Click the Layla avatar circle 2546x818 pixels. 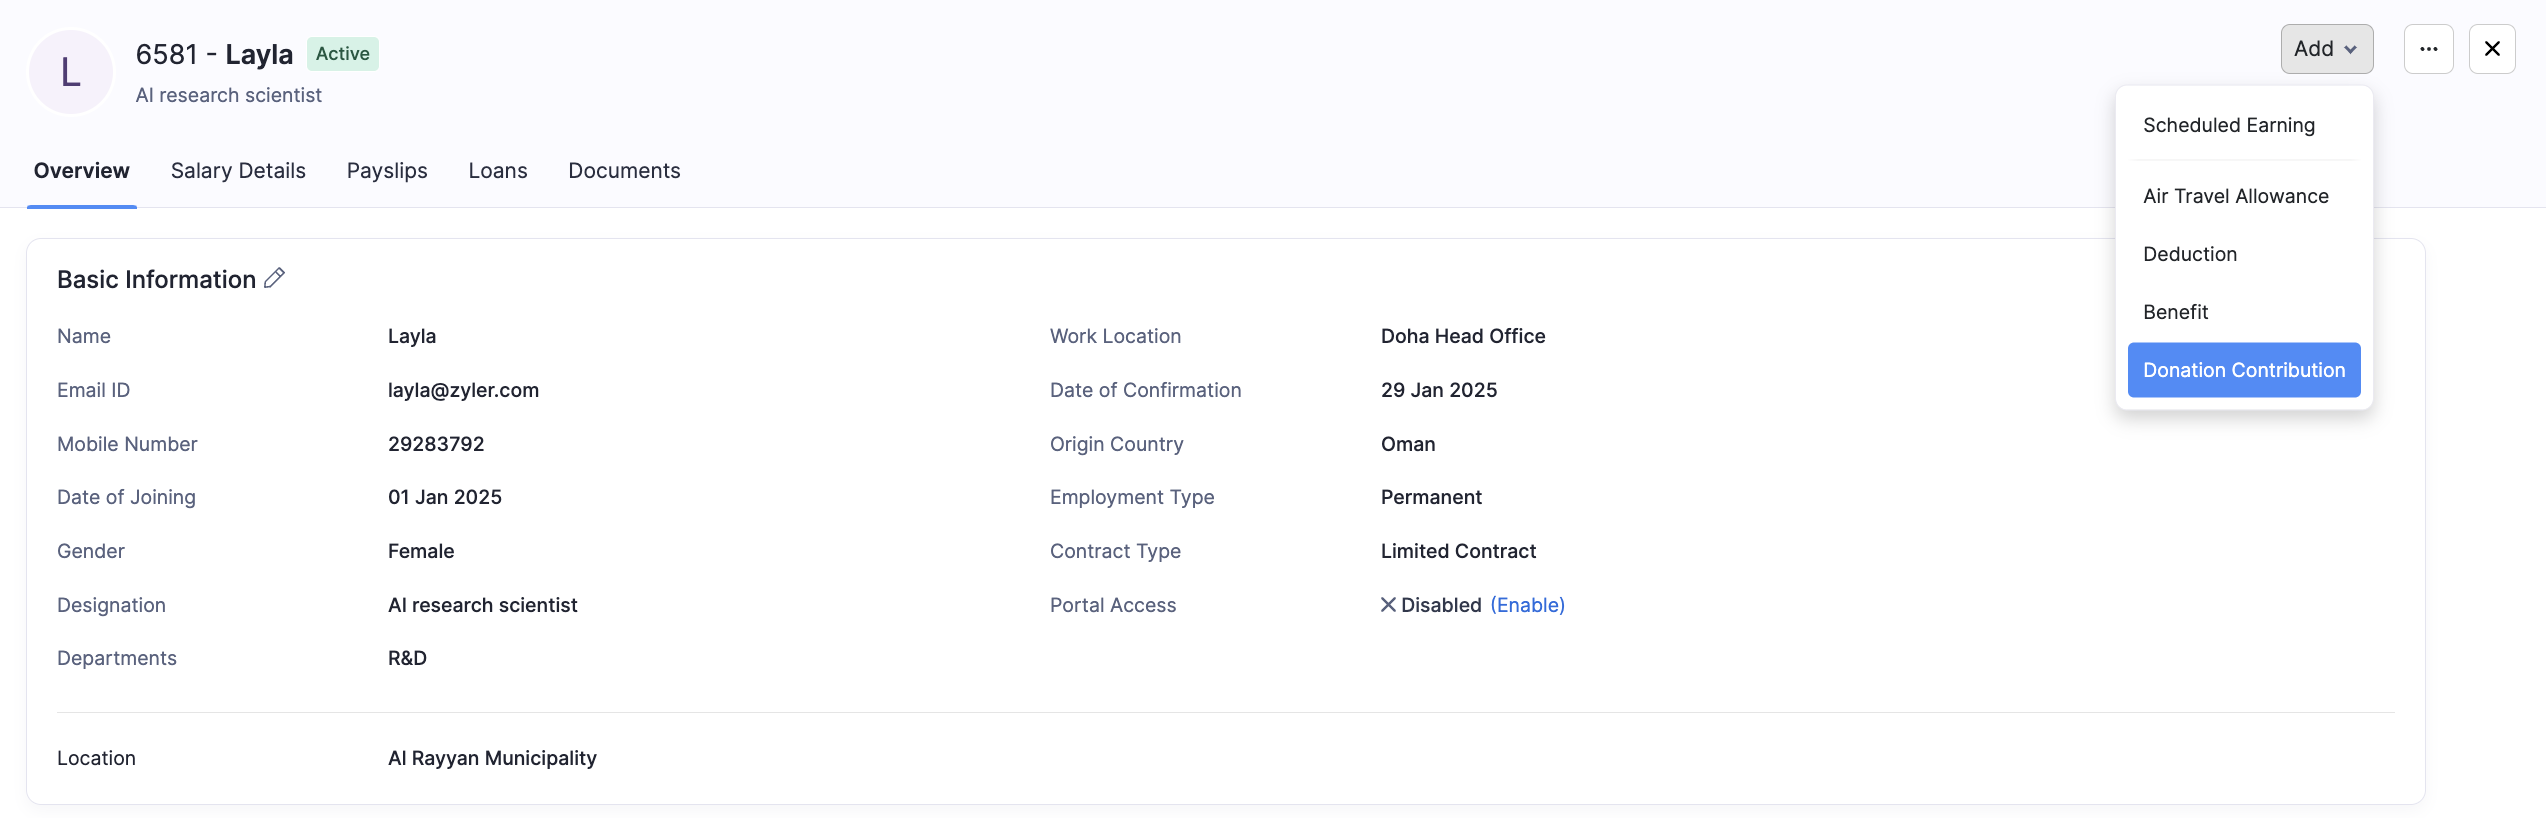coord(71,72)
